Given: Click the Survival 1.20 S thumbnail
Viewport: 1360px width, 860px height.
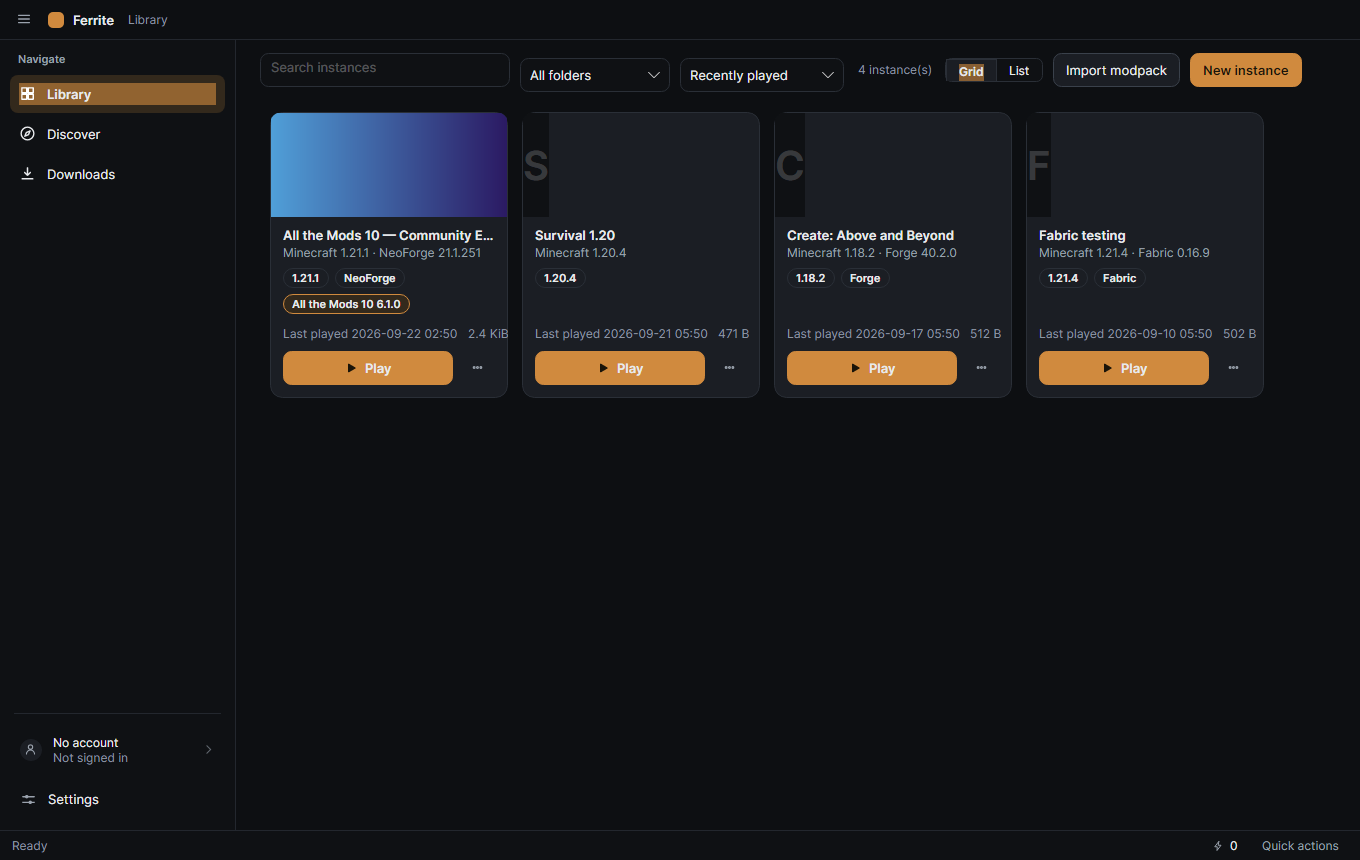Looking at the screenshot, I should coord(536,165).
